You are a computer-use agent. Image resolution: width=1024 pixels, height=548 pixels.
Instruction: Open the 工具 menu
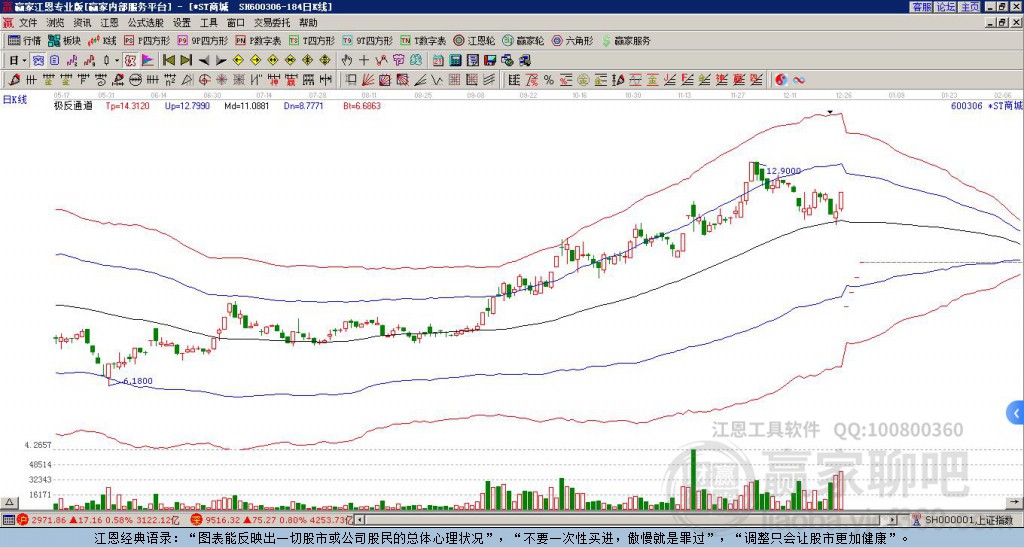[208, 23]
